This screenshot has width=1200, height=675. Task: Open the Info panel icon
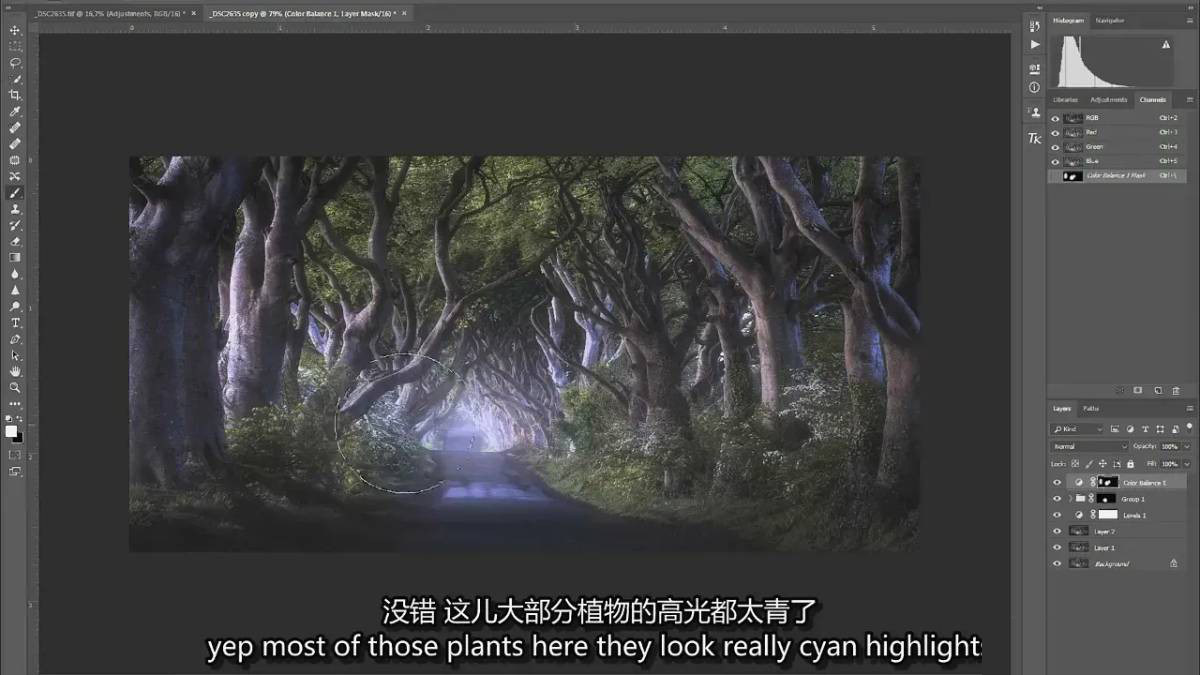[1035, 88]
